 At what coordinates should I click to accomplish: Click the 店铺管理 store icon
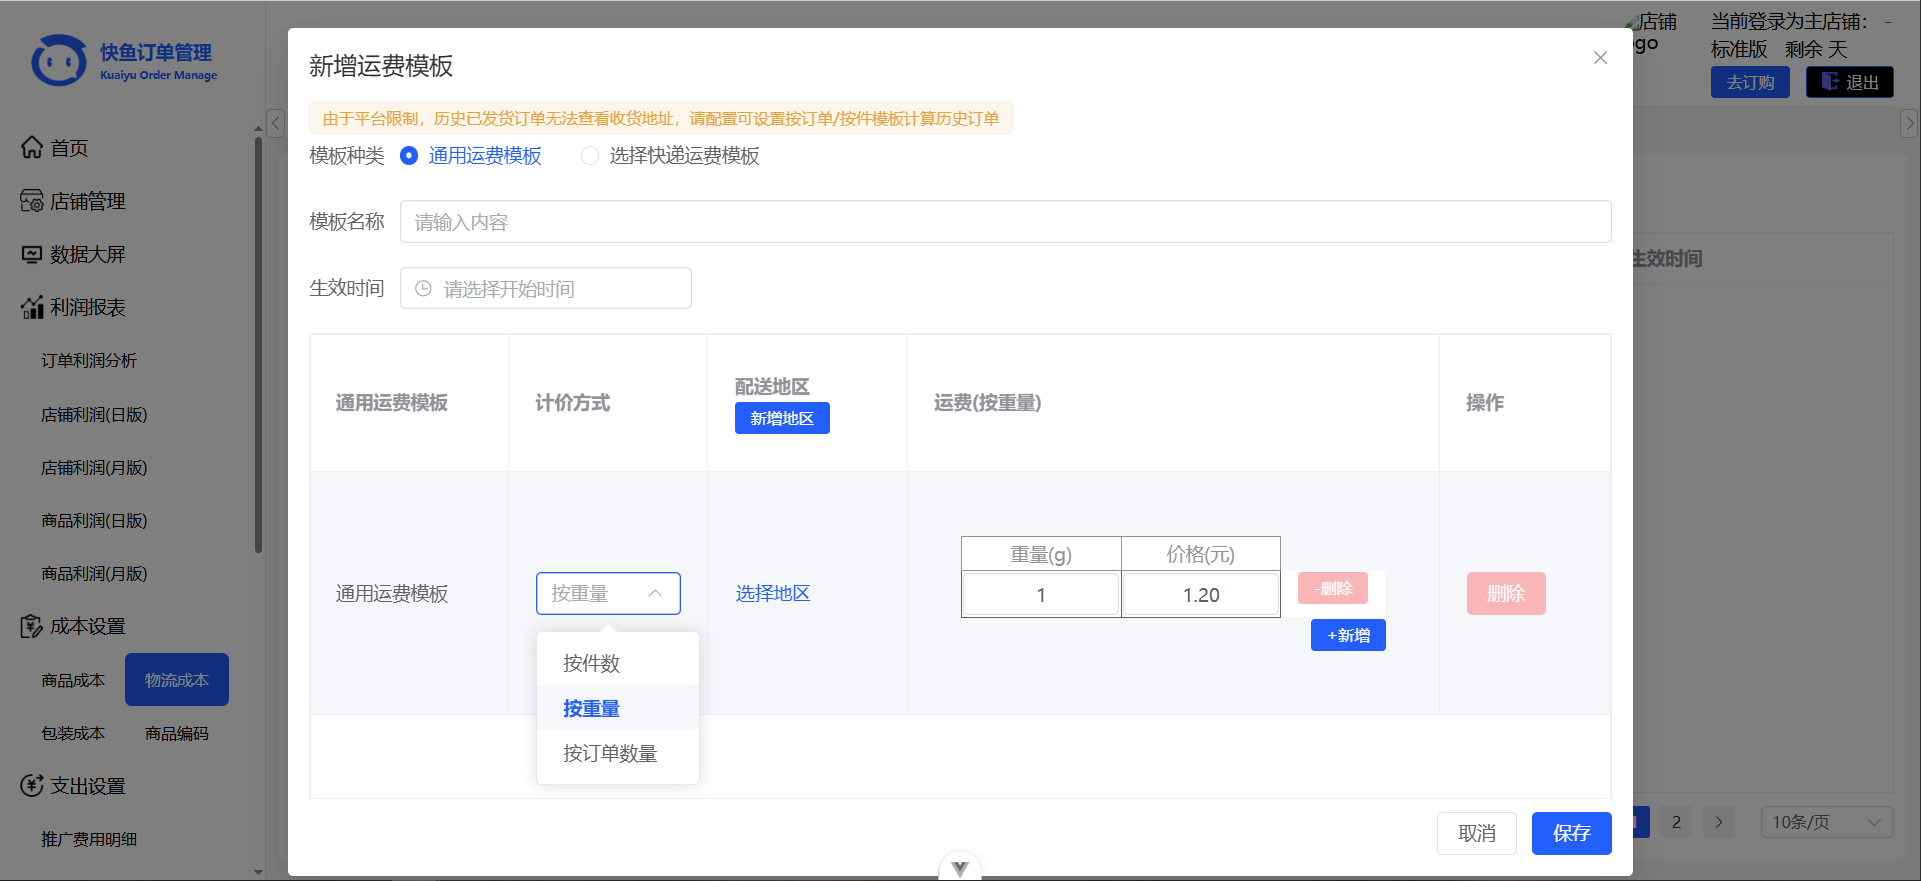click(32, 201)
